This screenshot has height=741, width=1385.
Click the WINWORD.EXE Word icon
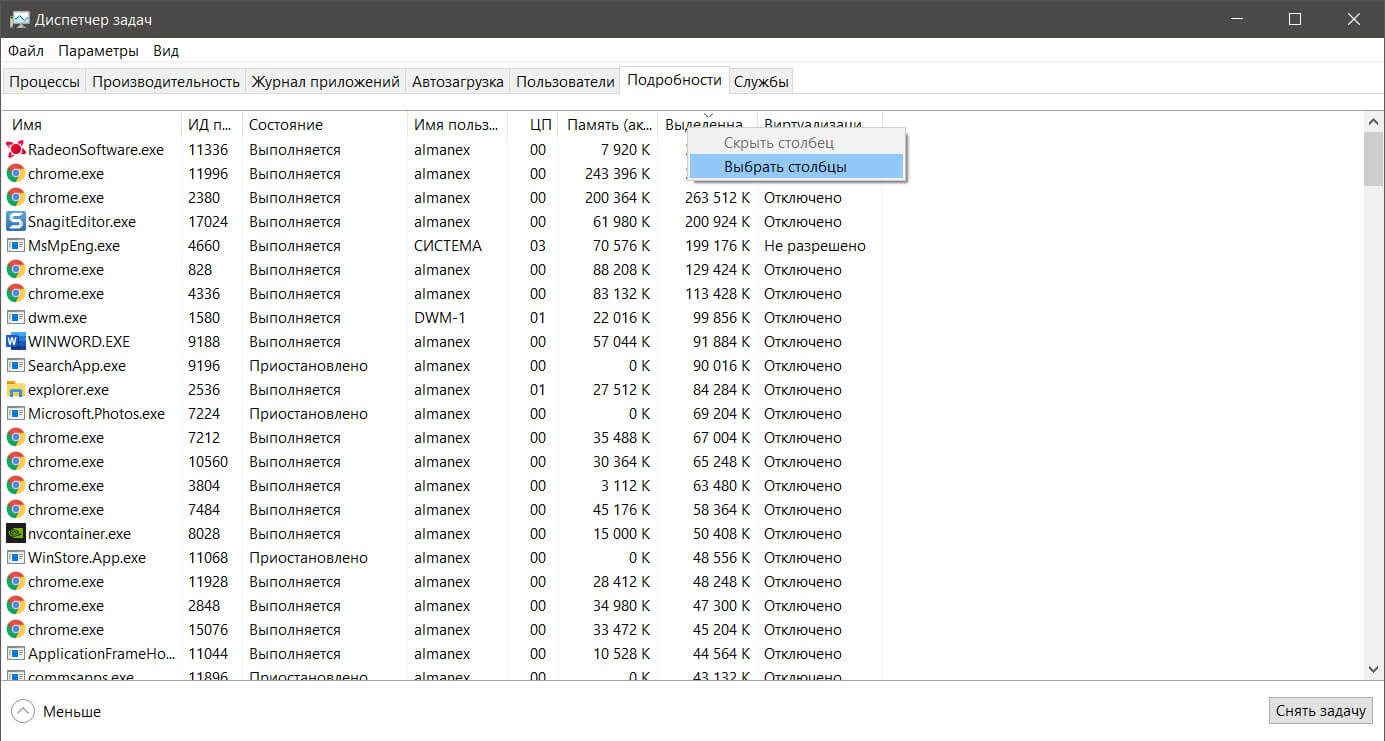(x=16, y=342)
